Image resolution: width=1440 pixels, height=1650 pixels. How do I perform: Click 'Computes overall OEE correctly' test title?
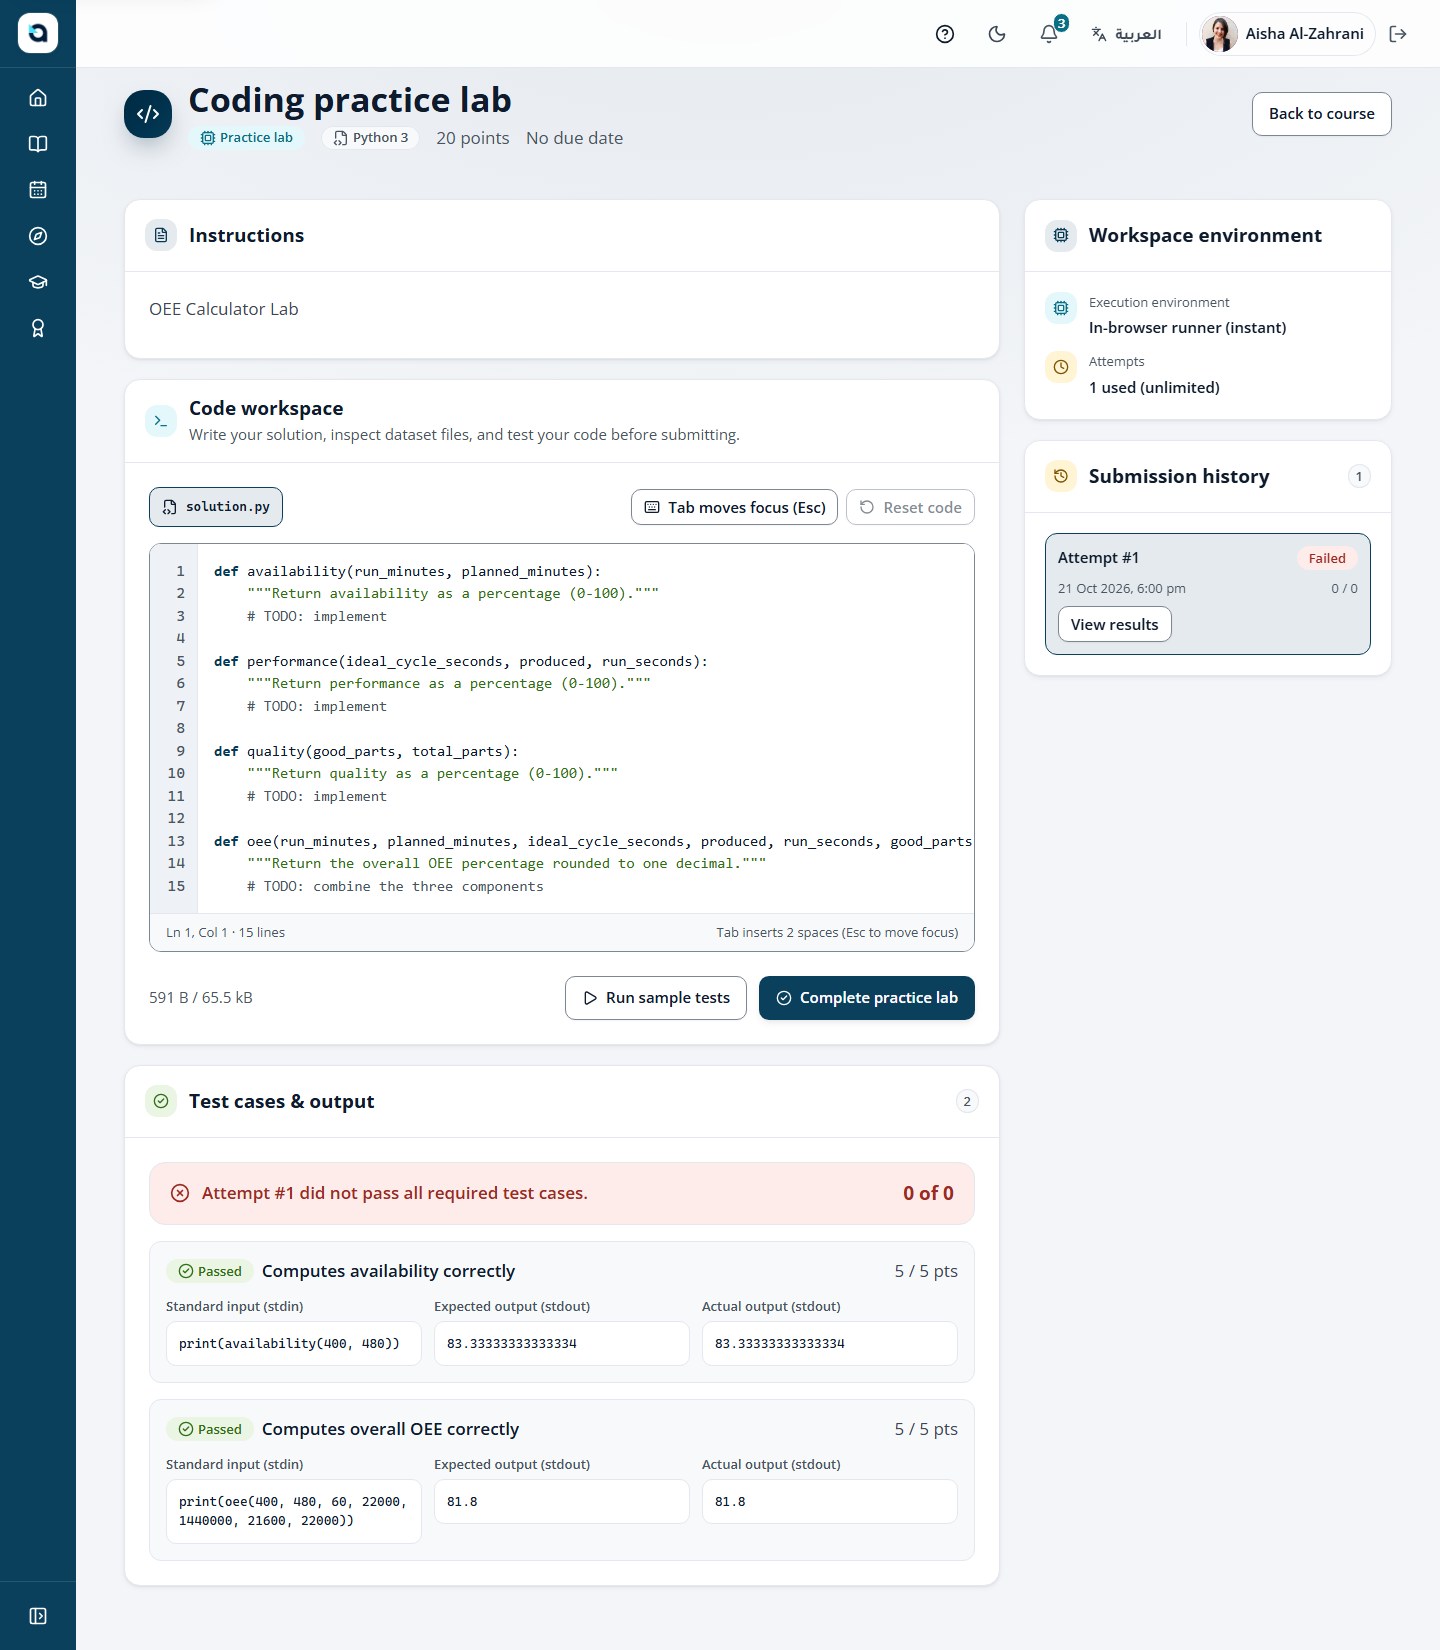click(x=390, y=1429)
